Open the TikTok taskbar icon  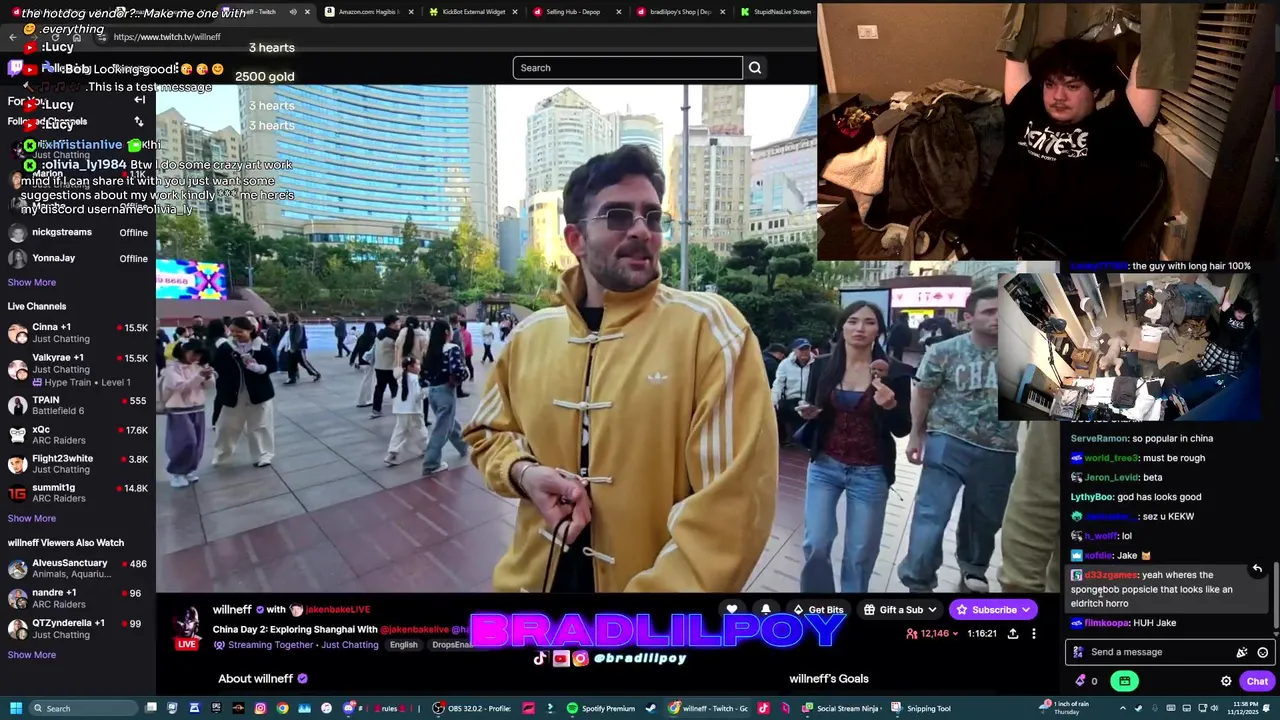762,708
